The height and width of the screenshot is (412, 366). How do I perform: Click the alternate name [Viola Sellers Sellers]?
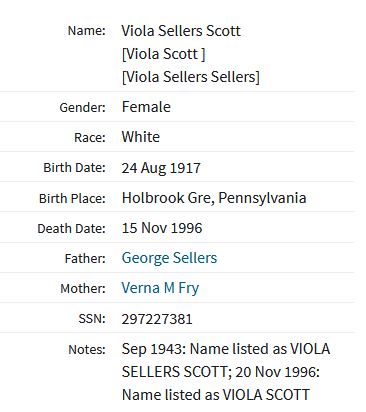(191, 77)
